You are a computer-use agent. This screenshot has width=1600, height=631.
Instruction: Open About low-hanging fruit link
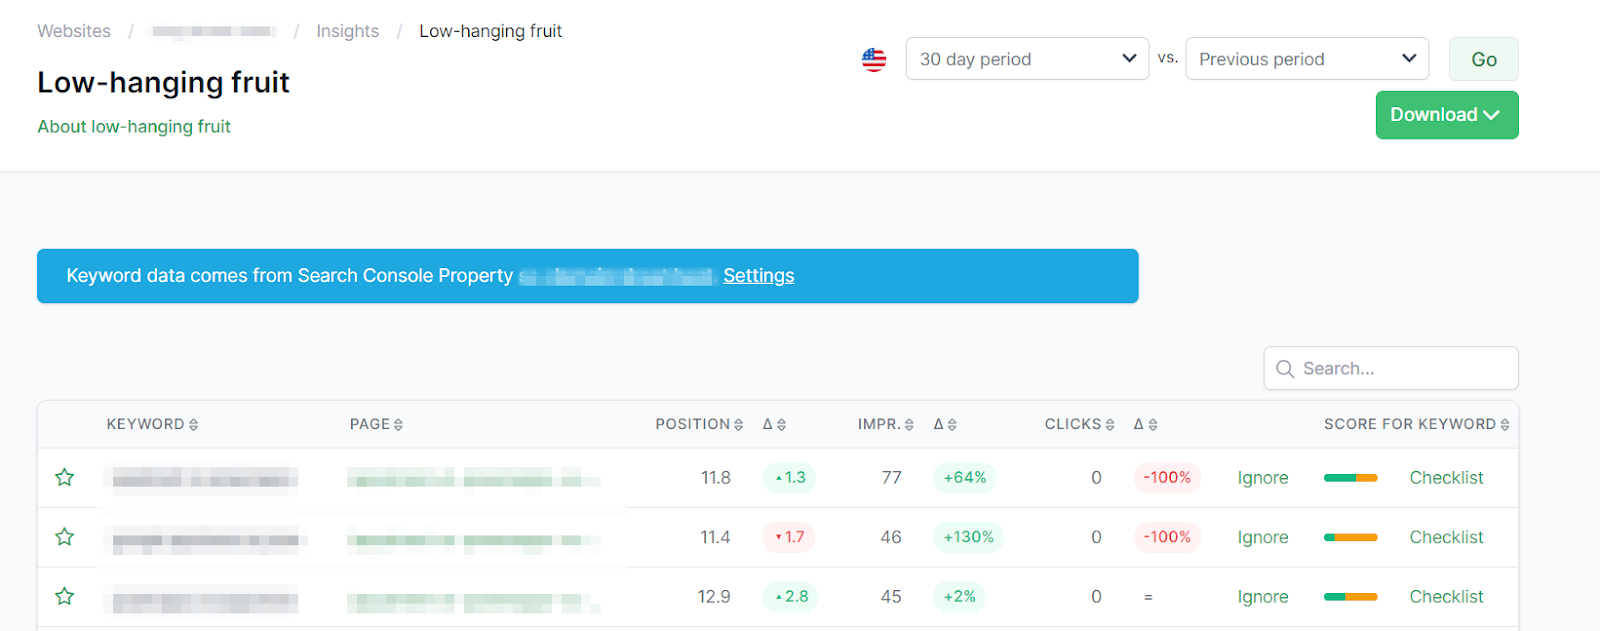pyautogui.click(x=134, y=127)
